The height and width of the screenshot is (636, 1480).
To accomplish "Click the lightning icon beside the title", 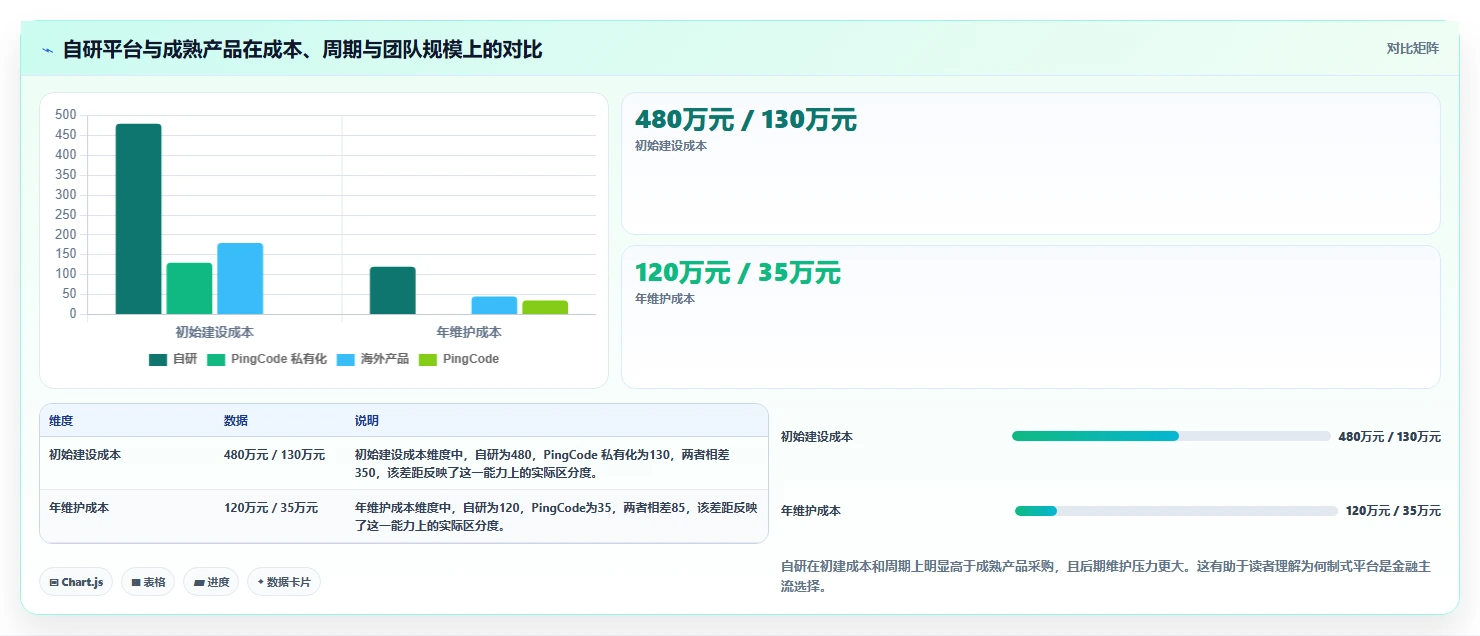I will (47, 50).
